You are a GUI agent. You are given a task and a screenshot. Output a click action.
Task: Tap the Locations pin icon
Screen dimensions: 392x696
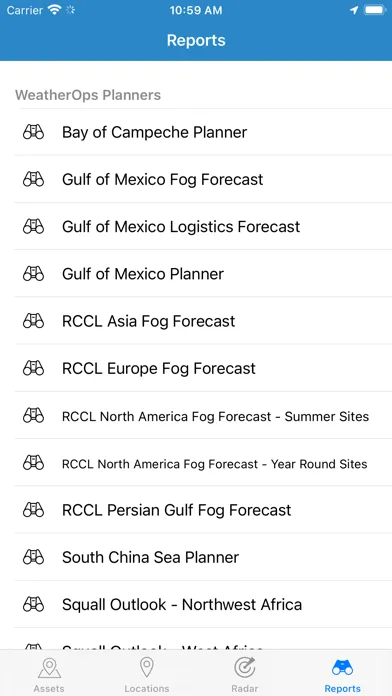click(147, 668)
